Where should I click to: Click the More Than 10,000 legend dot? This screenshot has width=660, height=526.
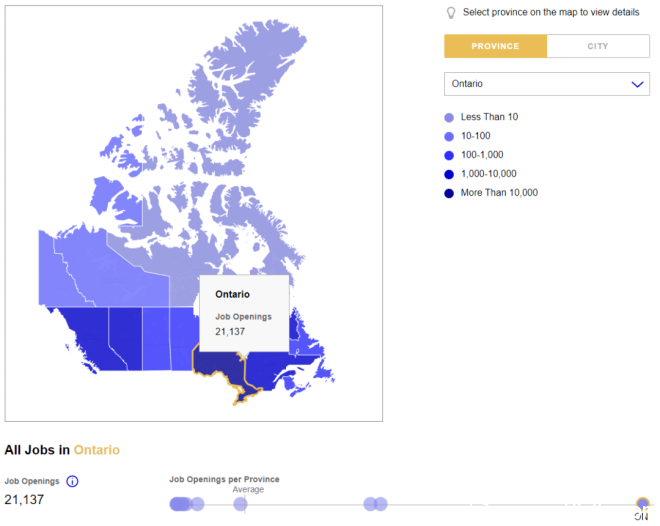coord(449,193)
